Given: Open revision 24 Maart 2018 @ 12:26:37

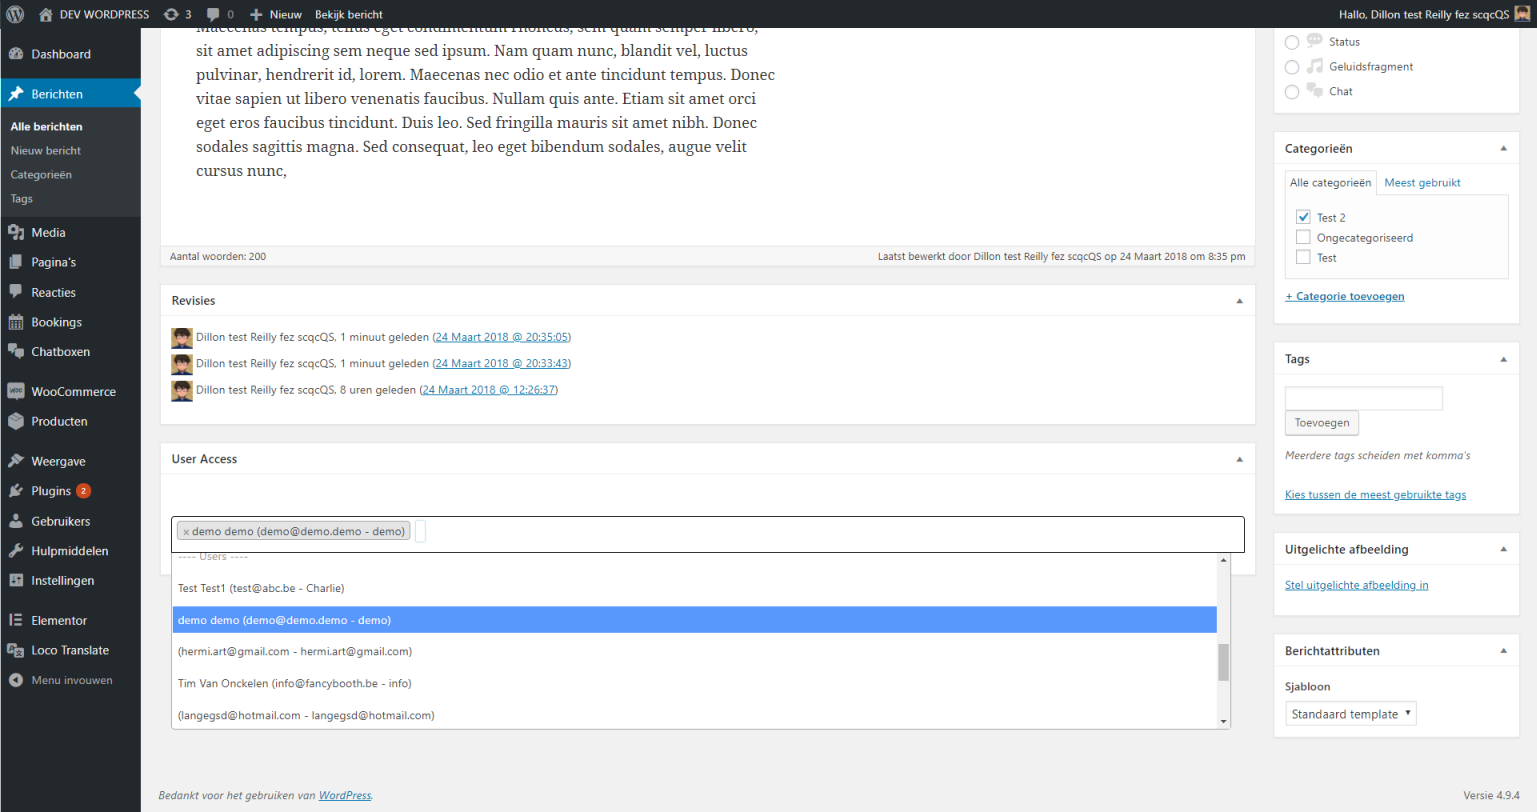Looking at the screenshot, I should (489, 390).
